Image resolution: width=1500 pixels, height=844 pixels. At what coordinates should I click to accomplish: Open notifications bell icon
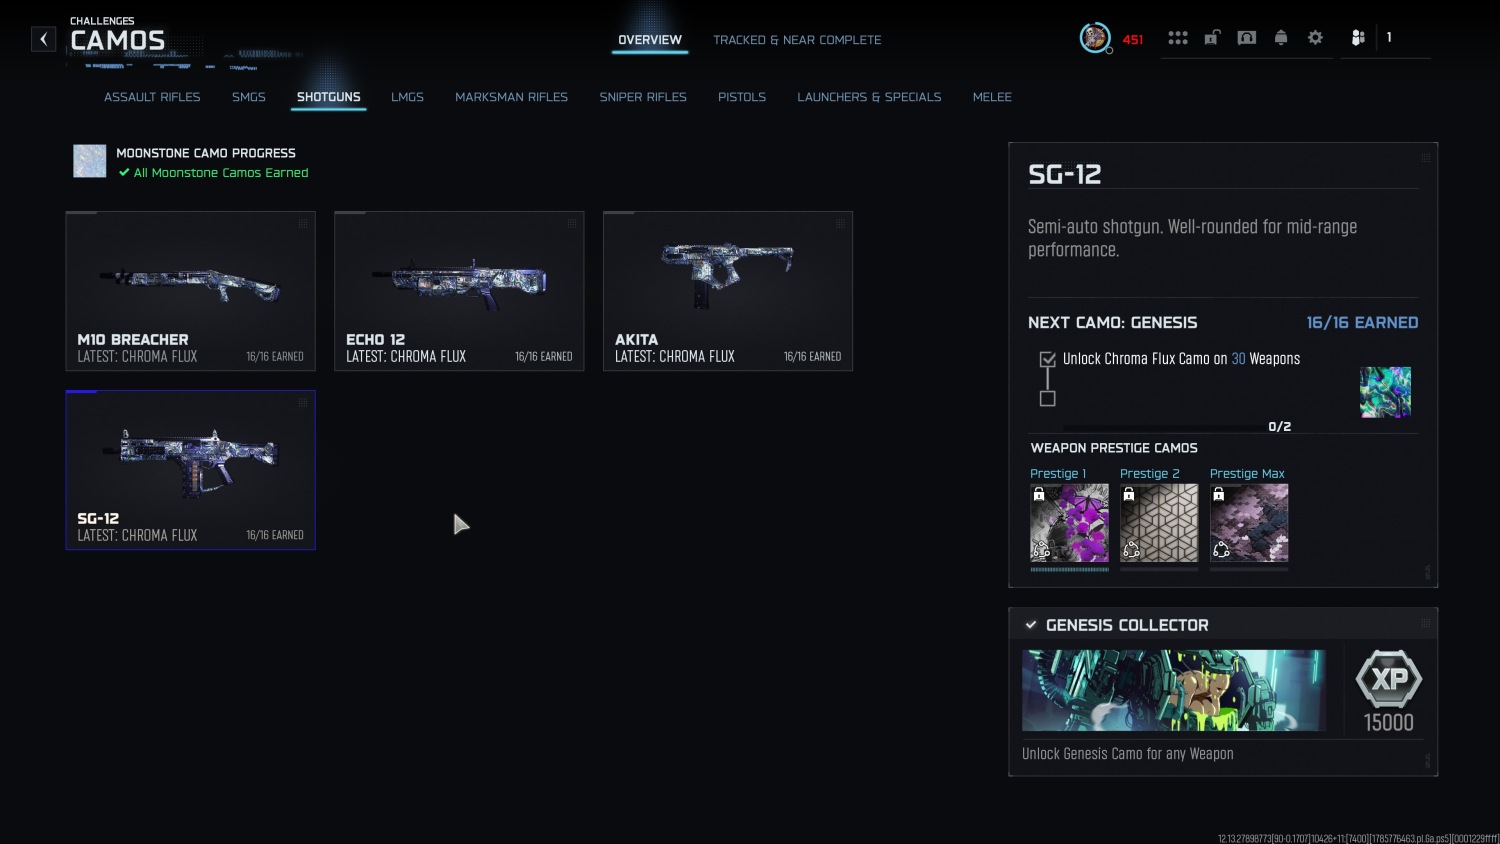click(1281, 38)
